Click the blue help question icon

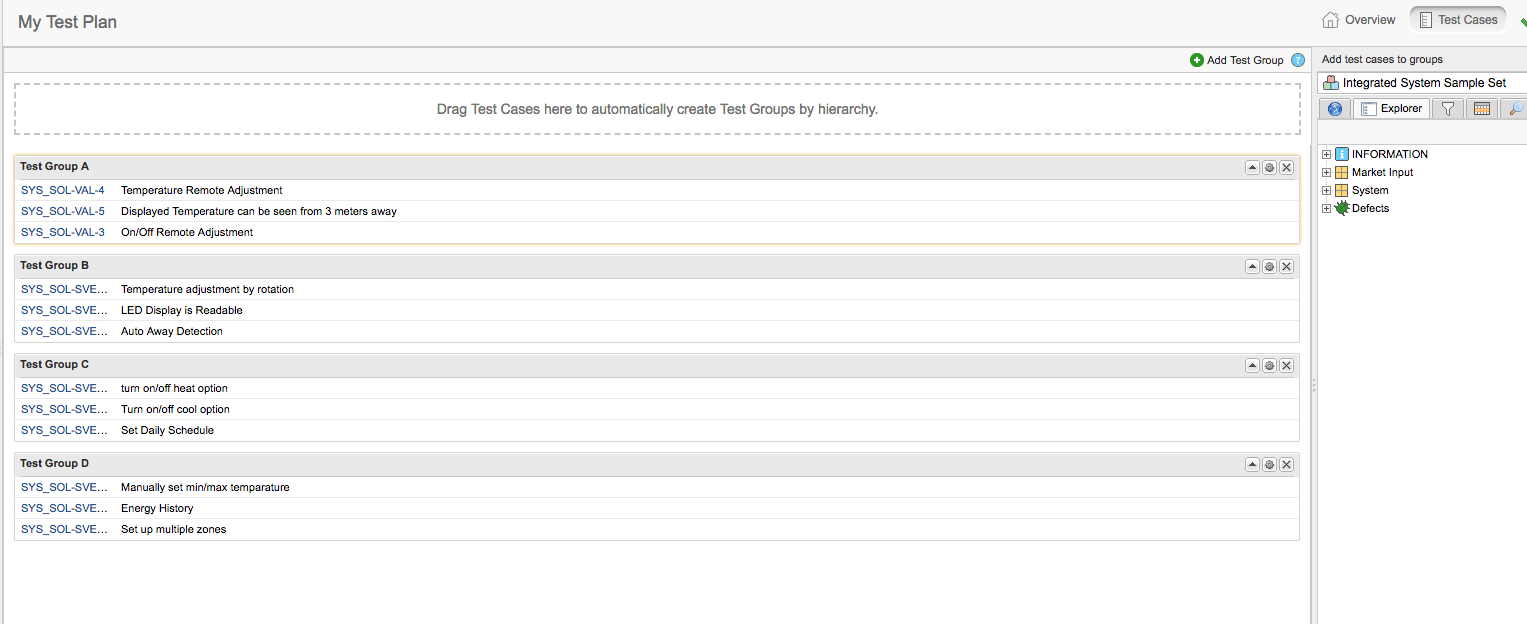[1298, 60]
